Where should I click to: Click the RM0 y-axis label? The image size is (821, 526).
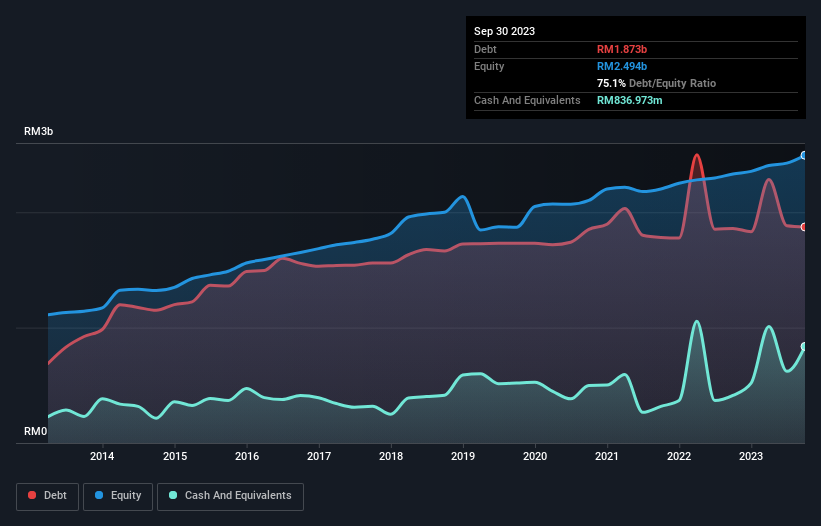click(35, 431)
